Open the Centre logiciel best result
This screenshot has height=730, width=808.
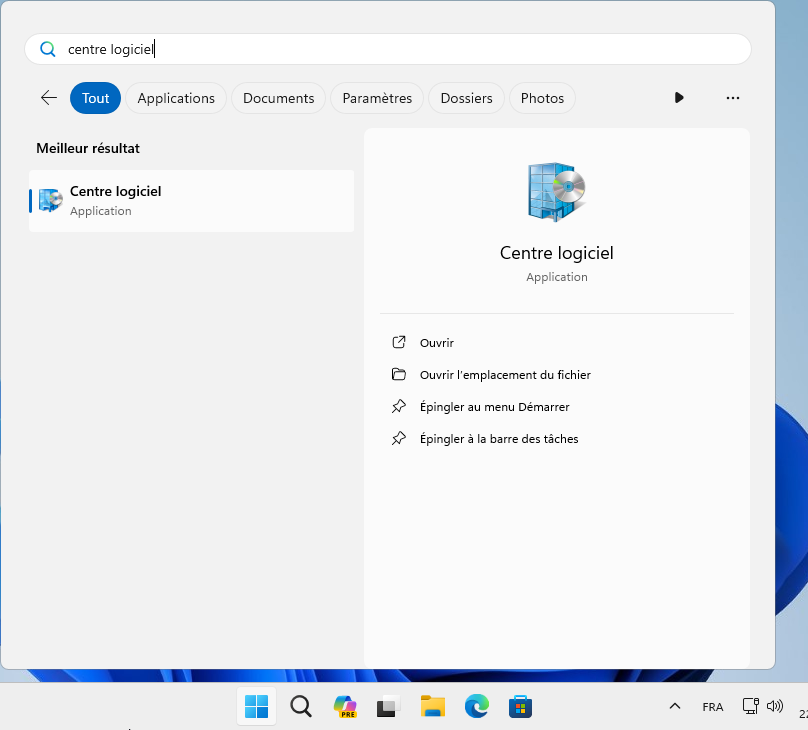192,201
